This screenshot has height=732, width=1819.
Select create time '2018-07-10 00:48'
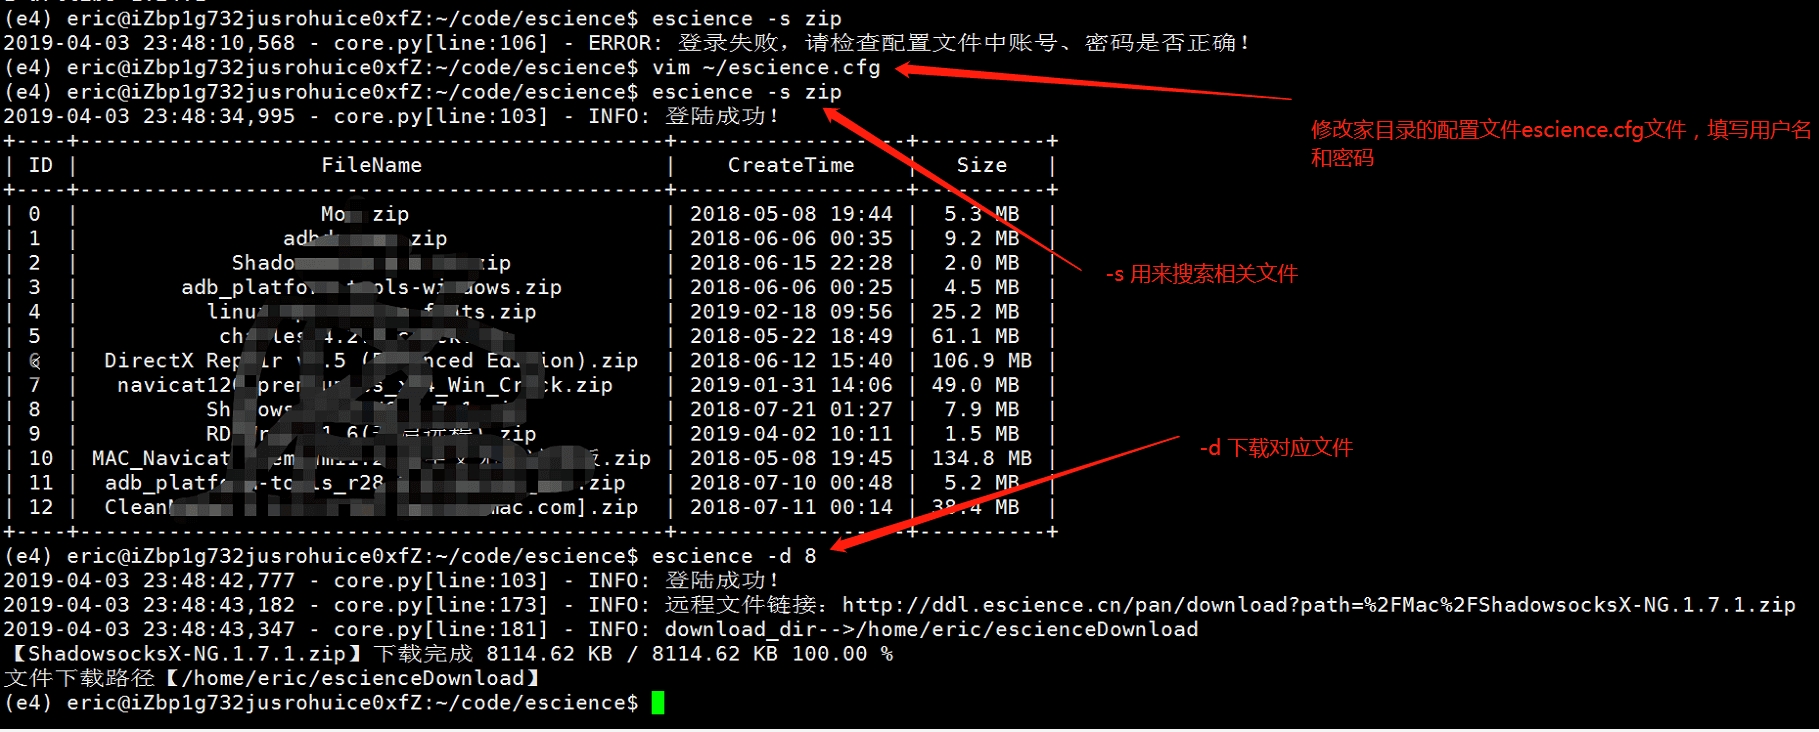click(x=791, y=483)
